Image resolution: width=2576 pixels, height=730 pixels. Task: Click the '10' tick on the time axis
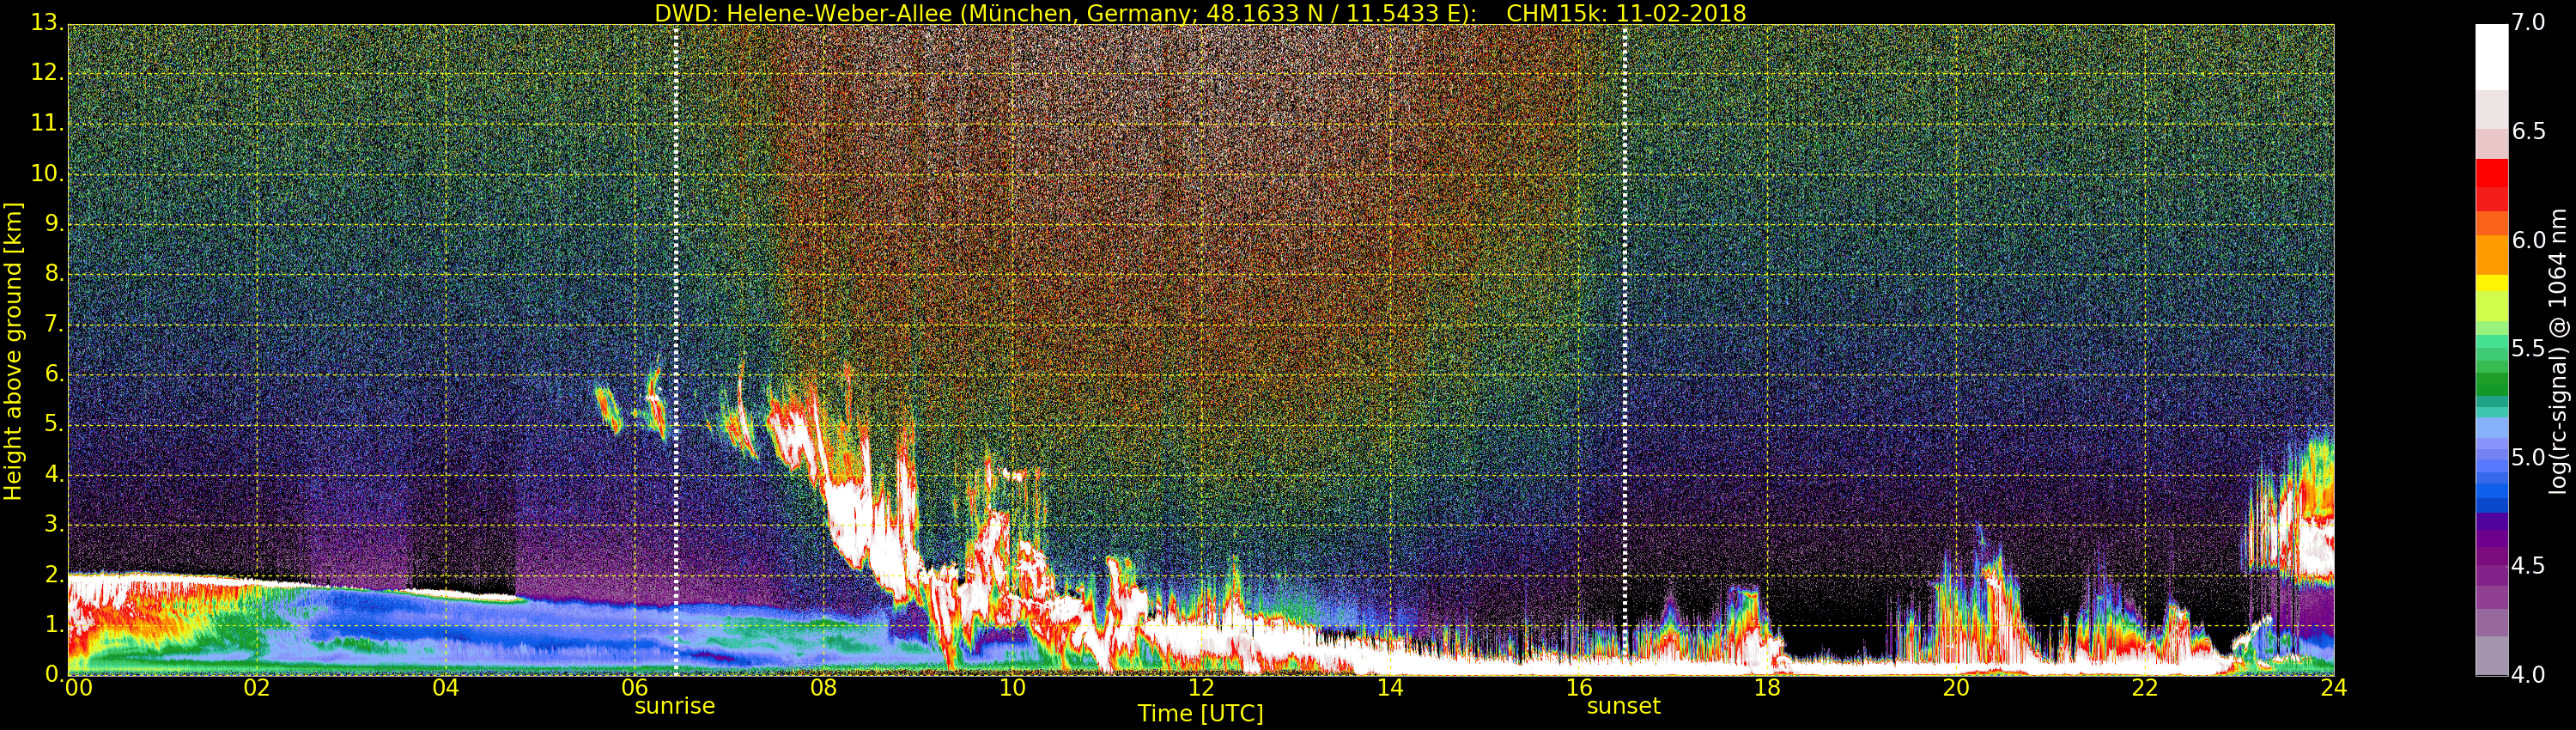click(1012, 688)
